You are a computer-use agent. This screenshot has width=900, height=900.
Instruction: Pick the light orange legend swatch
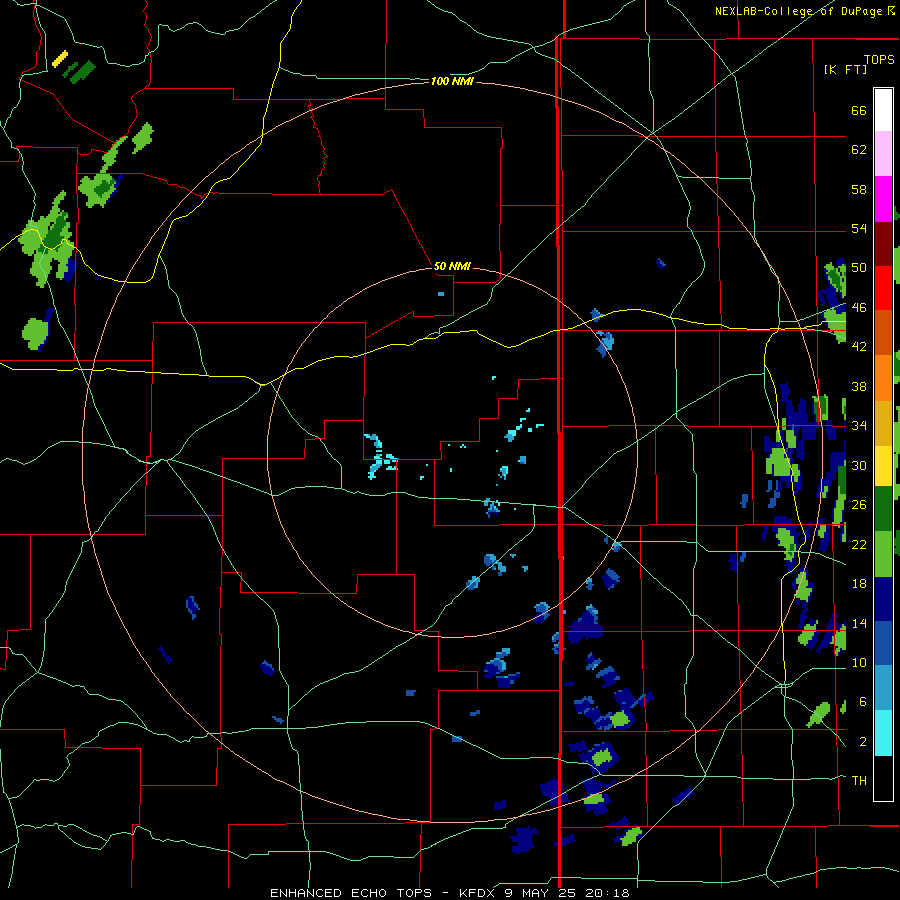tap(883, 378)
